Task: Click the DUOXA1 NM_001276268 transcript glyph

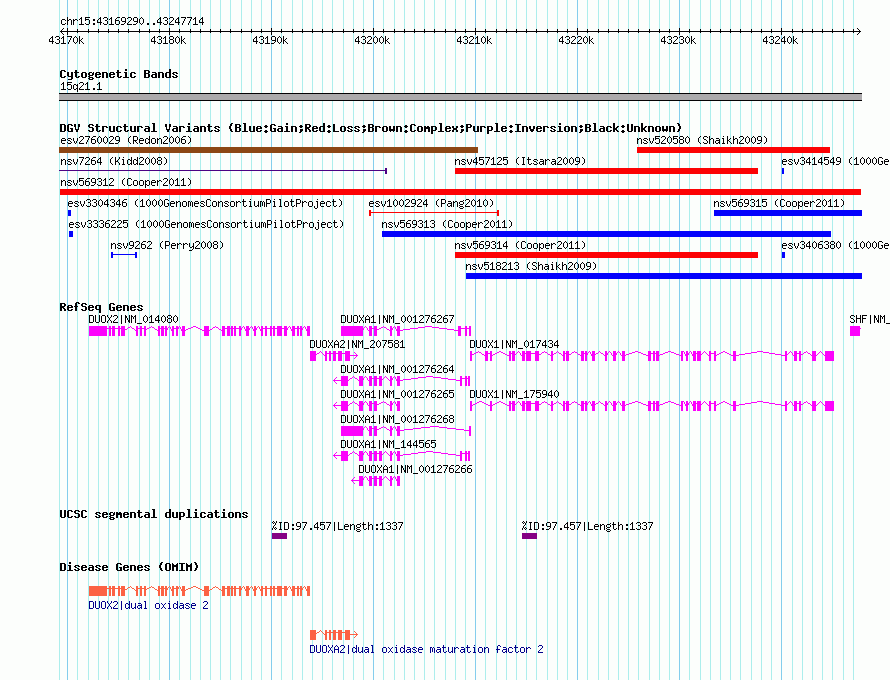Action: 405,431
